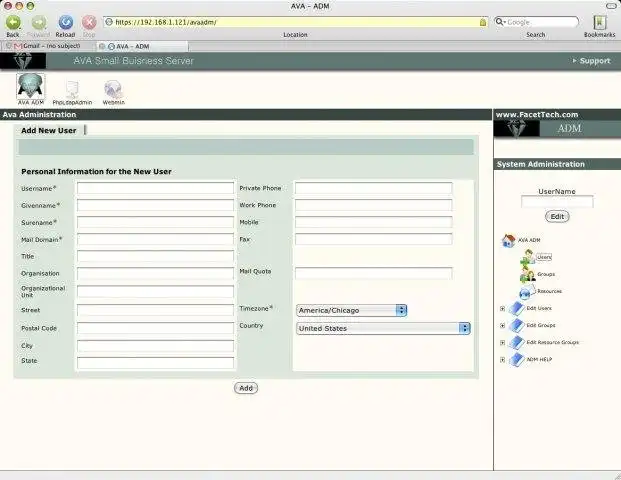
Task: Click the Organisation input field
Action: [155, 273]
